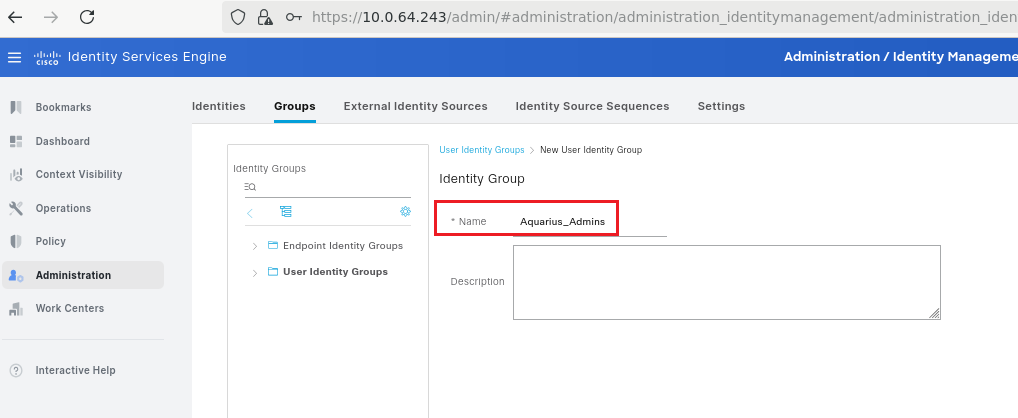Click the Administration user-gear icon

tap(16, 275)
